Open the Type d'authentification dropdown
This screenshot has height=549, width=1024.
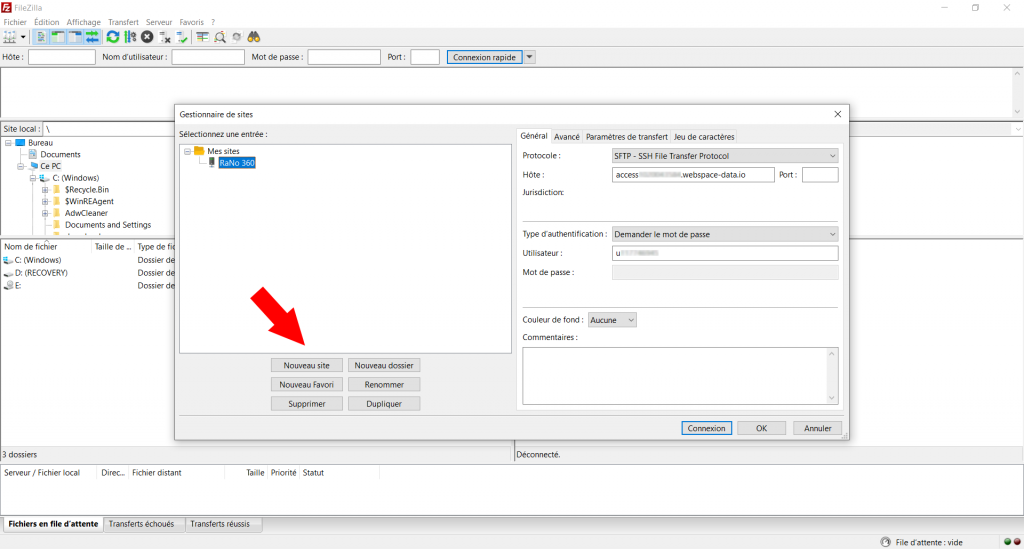tap(724, 234)
